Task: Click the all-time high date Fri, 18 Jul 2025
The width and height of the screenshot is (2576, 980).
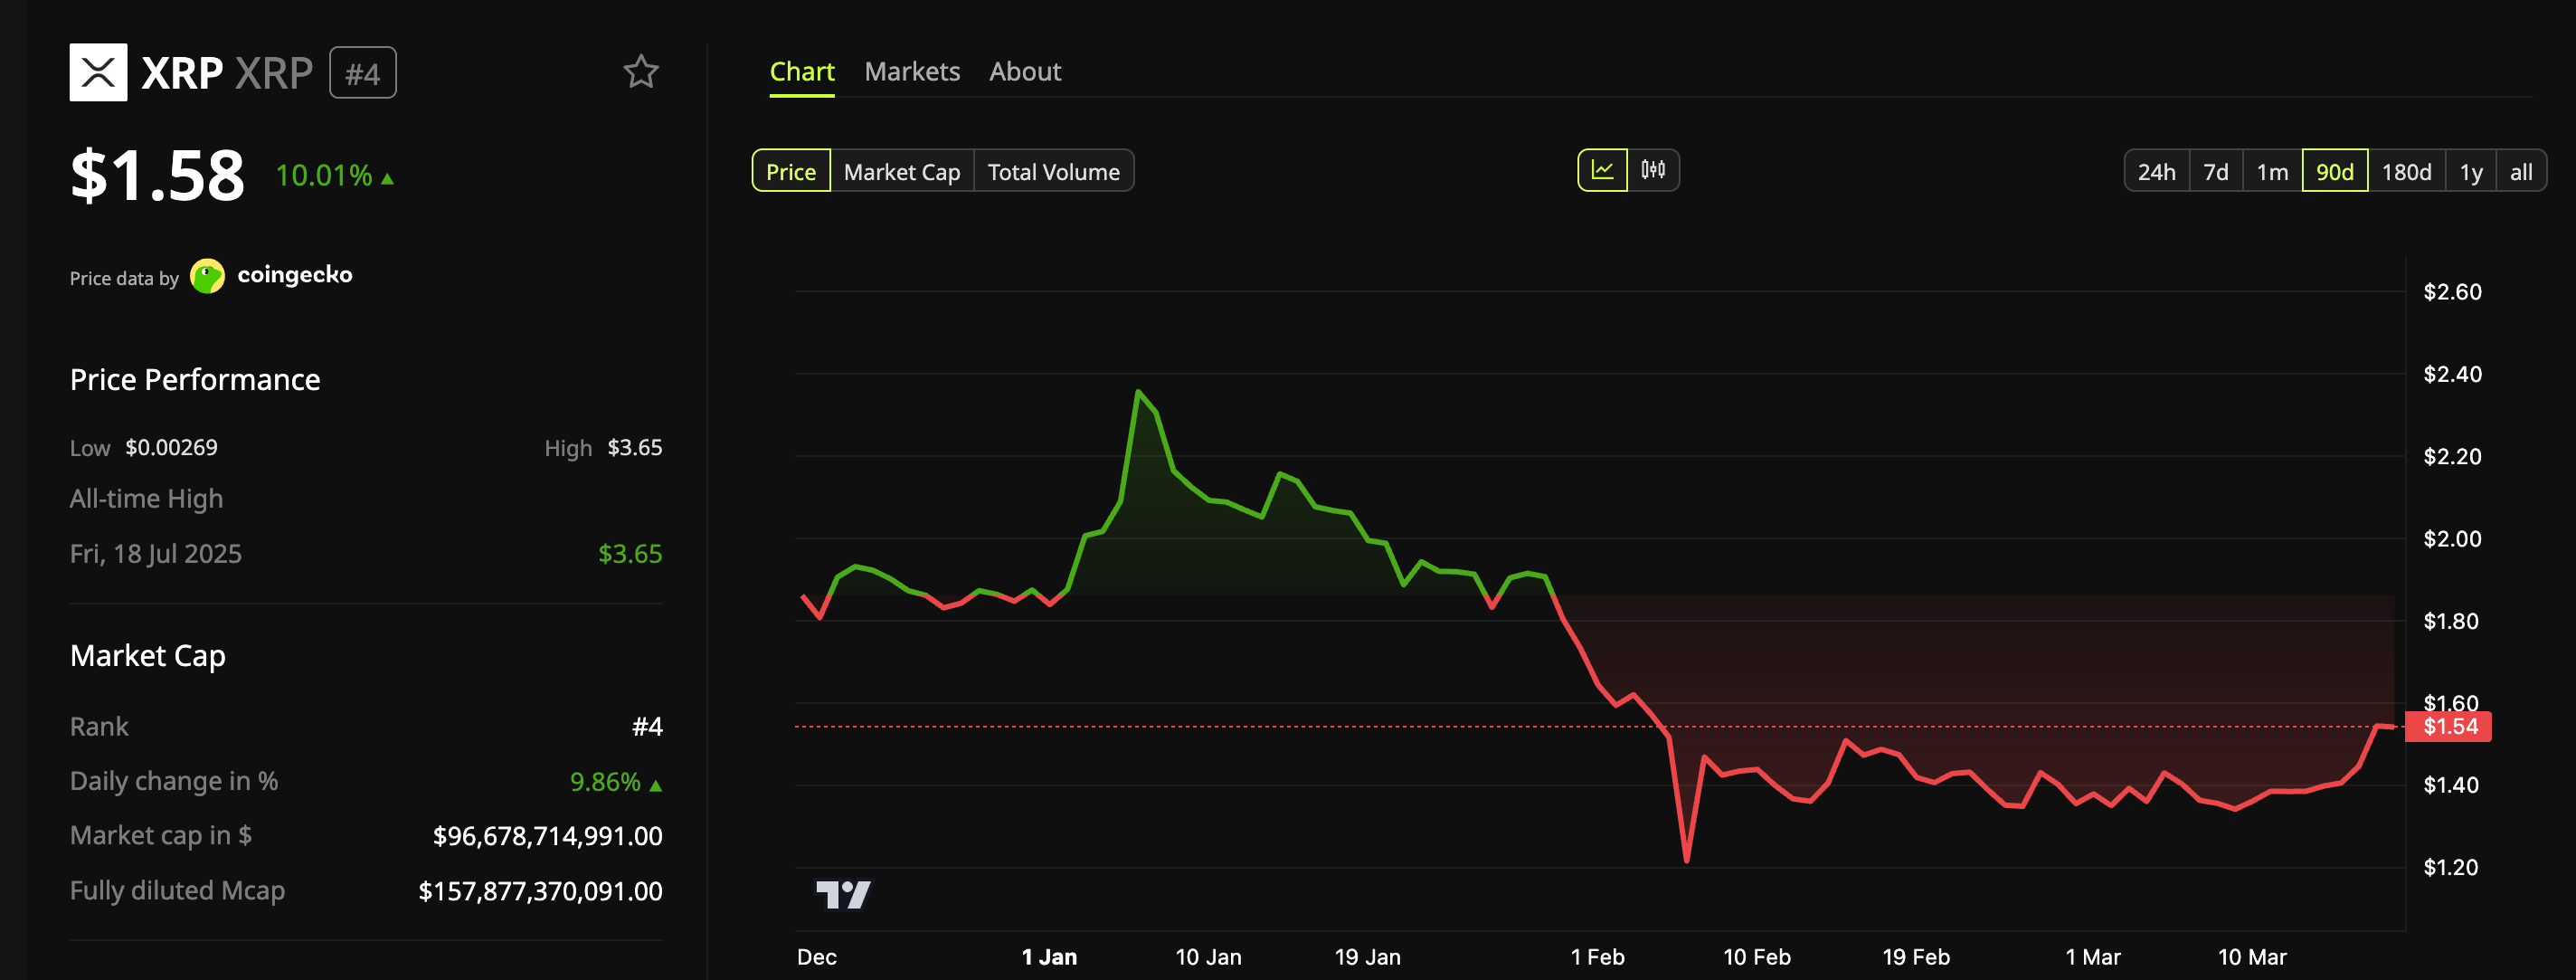Action: 155,553
